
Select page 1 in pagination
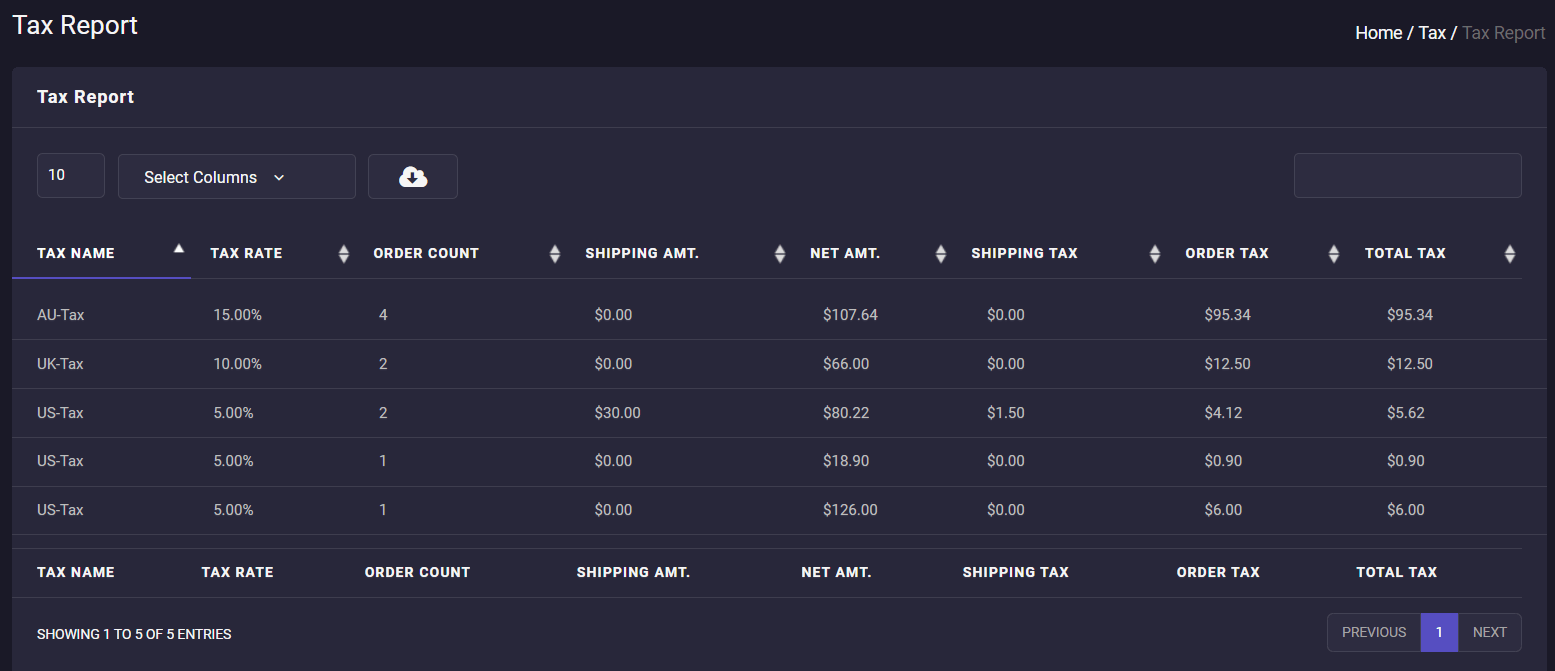1439,632
